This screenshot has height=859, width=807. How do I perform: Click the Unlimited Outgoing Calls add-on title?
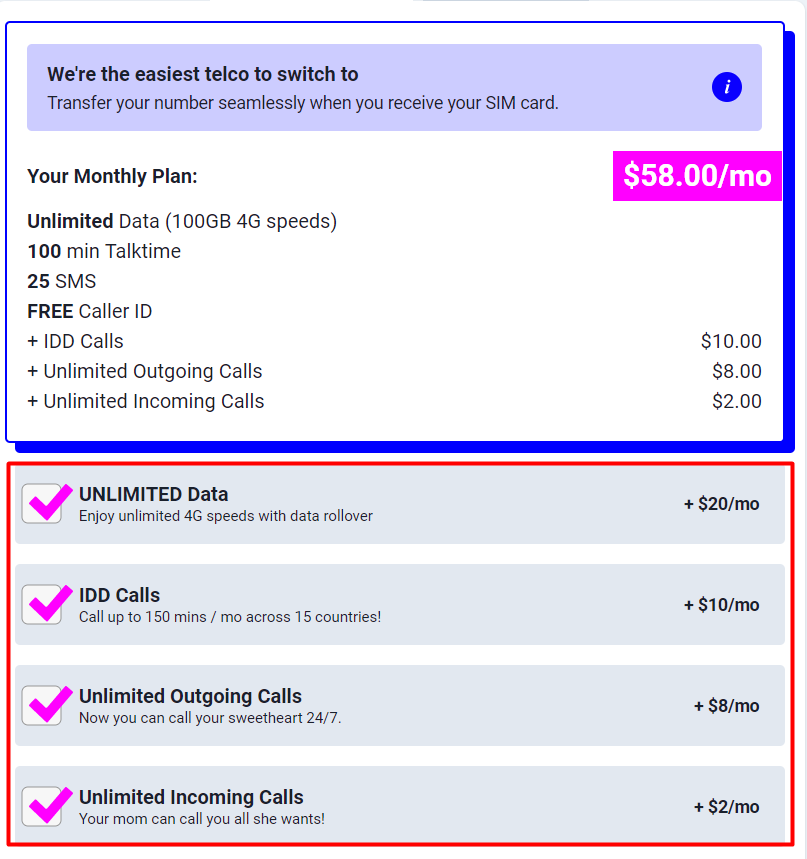tap(190, 696)
